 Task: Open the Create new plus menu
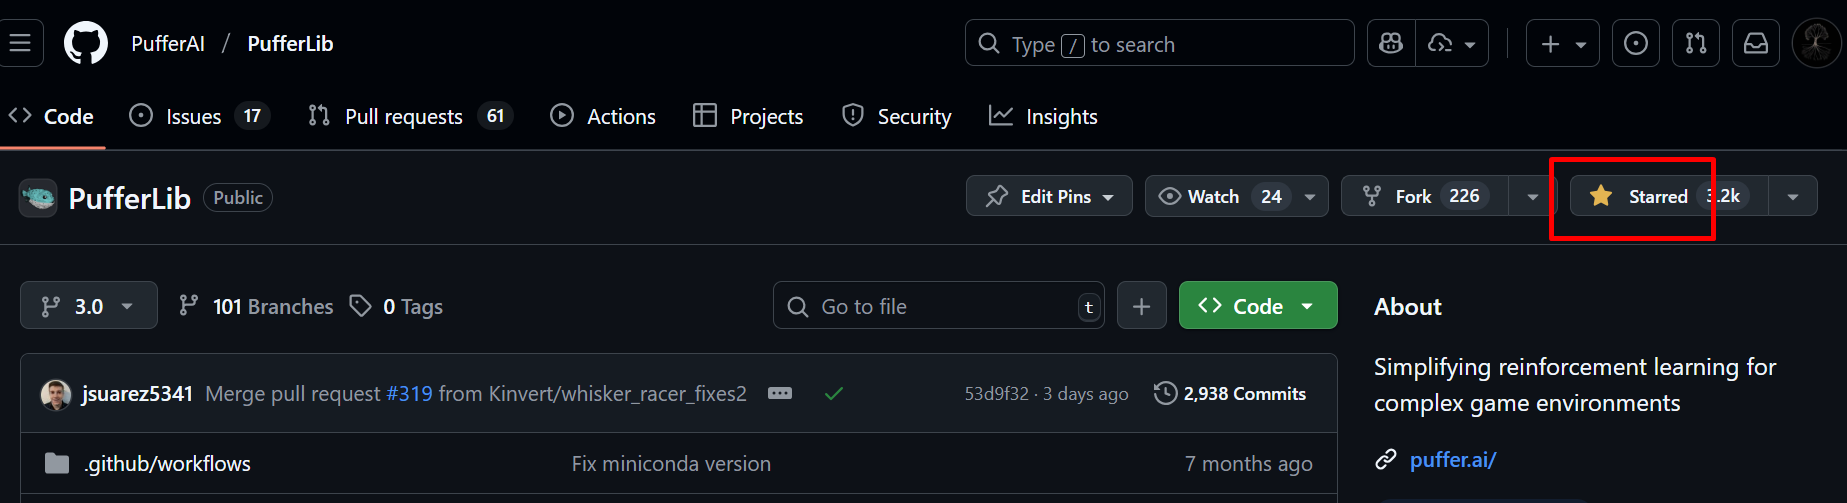(1562, 44)
